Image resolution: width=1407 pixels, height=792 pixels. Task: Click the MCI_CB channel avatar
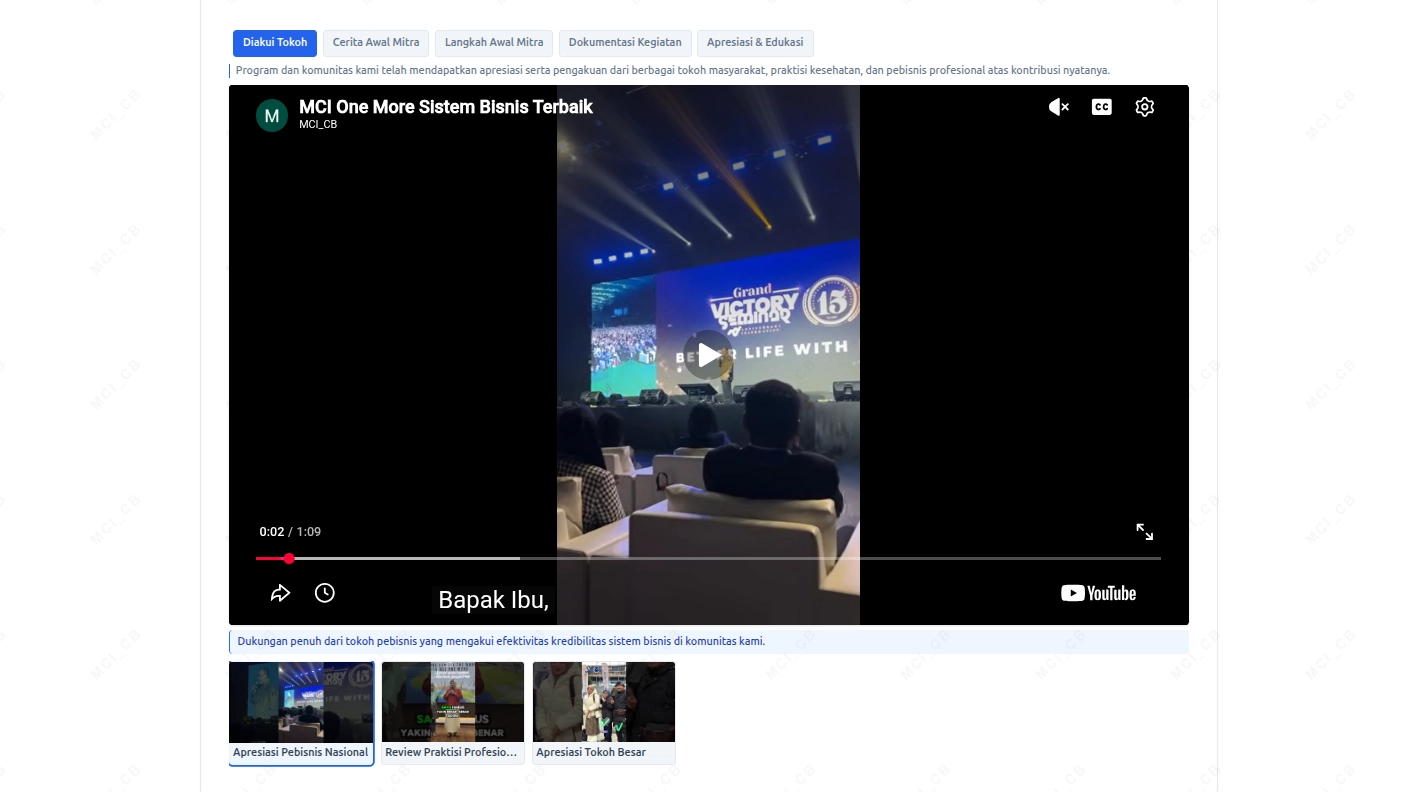272,116
